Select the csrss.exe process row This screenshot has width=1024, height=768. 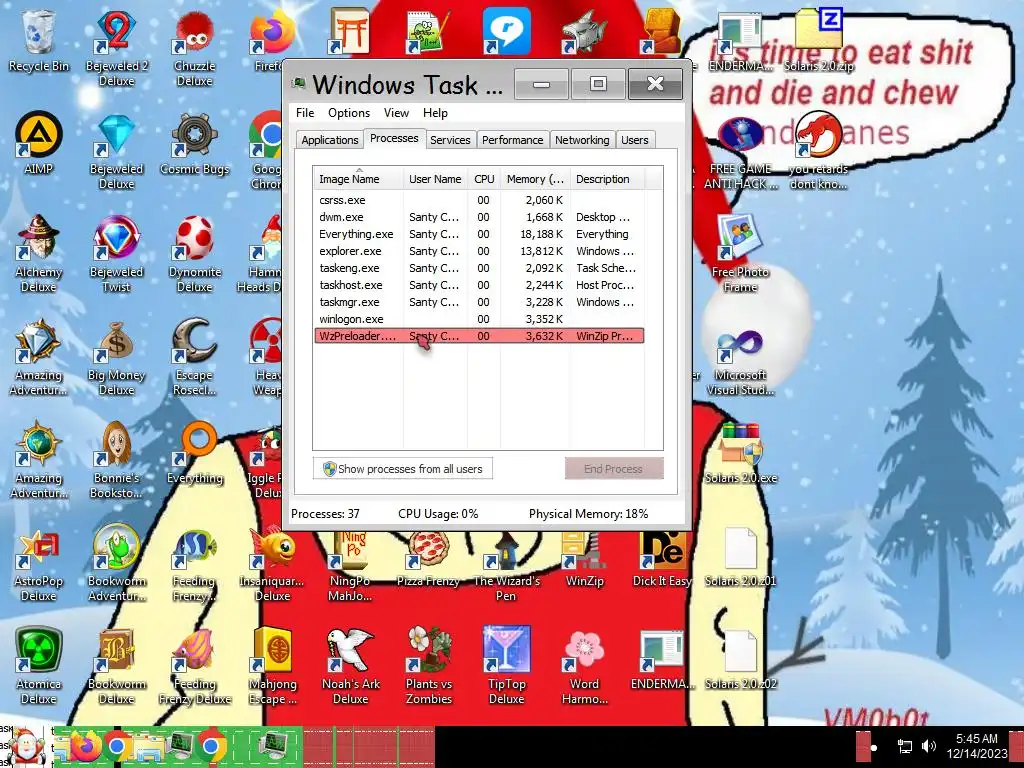click(x=479, y=200)
